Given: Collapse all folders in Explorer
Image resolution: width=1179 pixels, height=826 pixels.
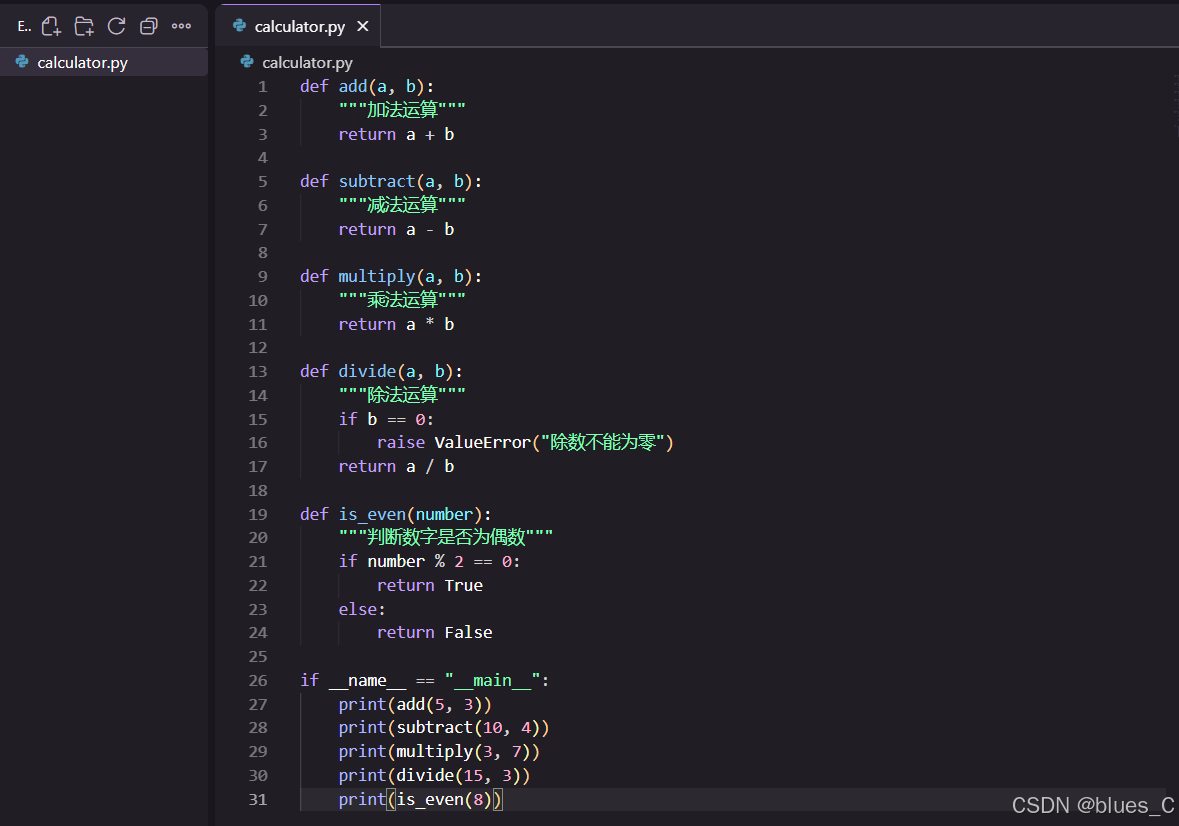Looking at the screenshot, I should pos(148,26).
